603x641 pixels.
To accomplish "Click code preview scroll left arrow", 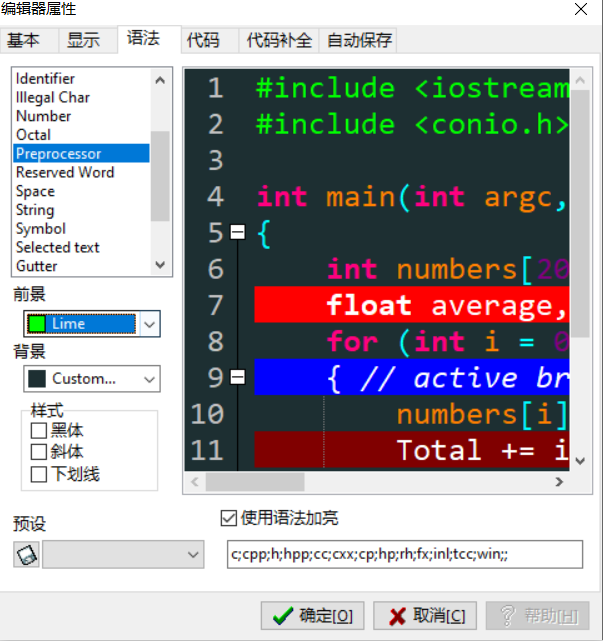I will coord(195,482).
